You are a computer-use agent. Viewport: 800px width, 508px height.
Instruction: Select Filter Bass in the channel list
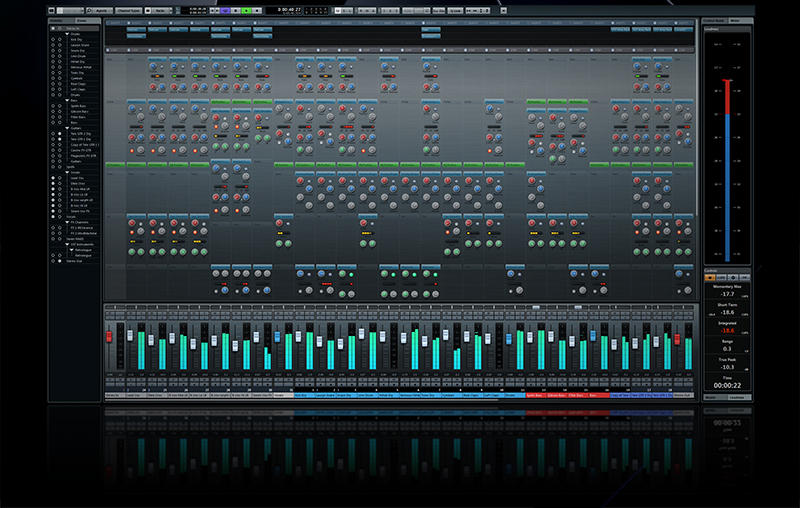[78, 117]
